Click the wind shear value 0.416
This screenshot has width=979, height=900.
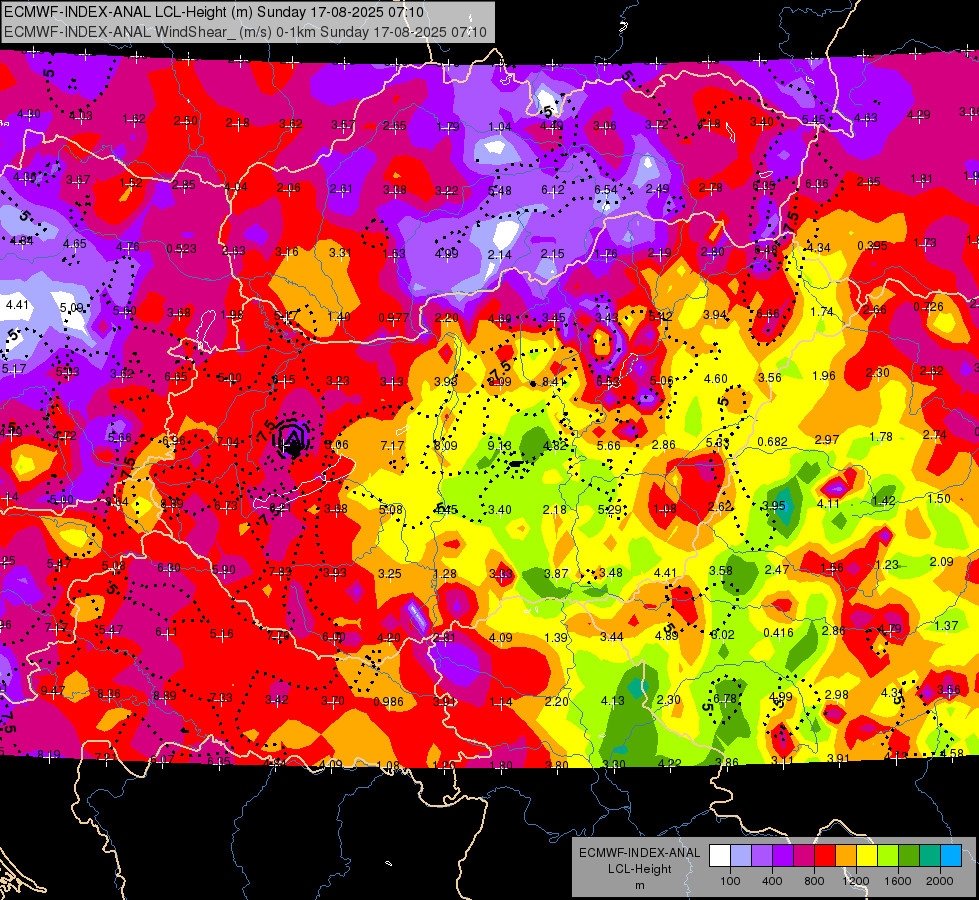pyautogui.click(x=779, y=633)
